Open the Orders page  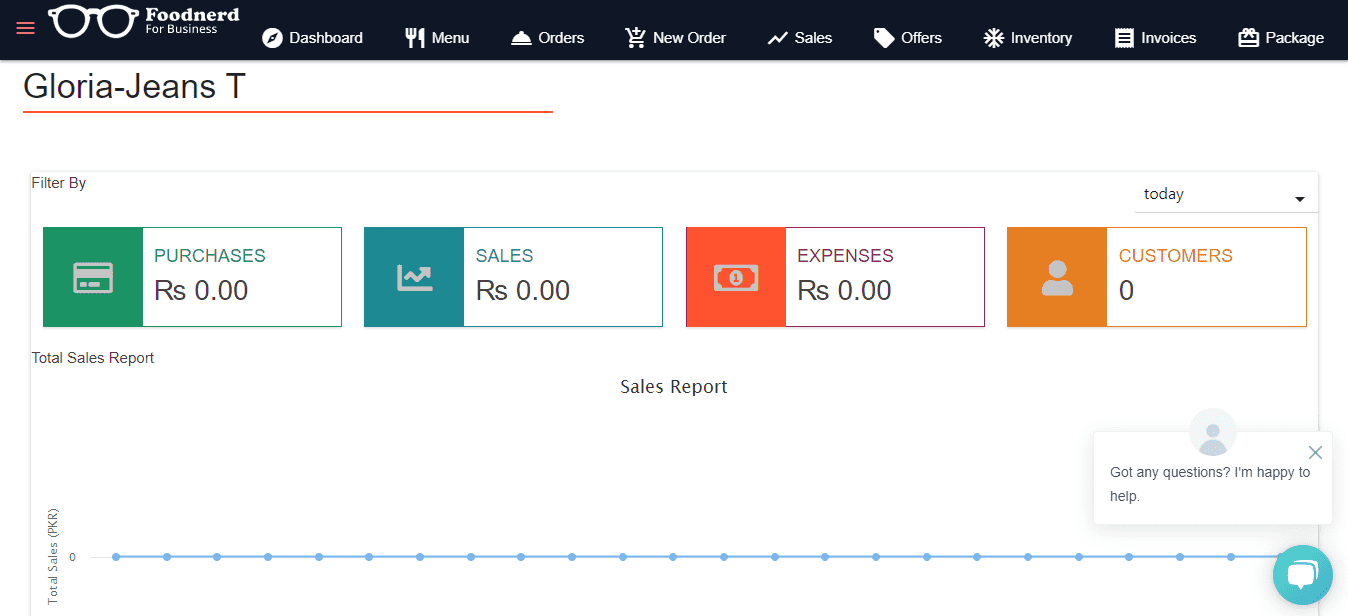548,38
